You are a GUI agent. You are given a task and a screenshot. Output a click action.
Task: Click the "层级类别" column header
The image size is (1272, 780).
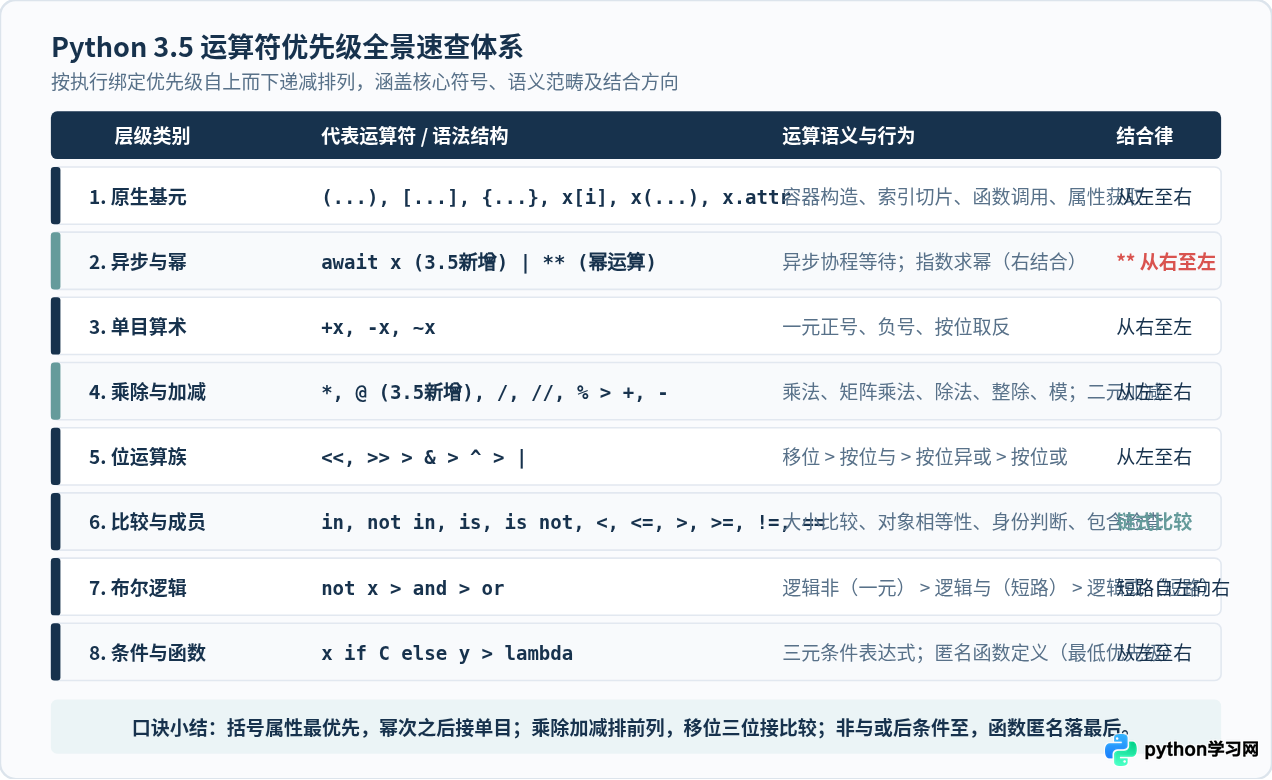tap(152, 136)
